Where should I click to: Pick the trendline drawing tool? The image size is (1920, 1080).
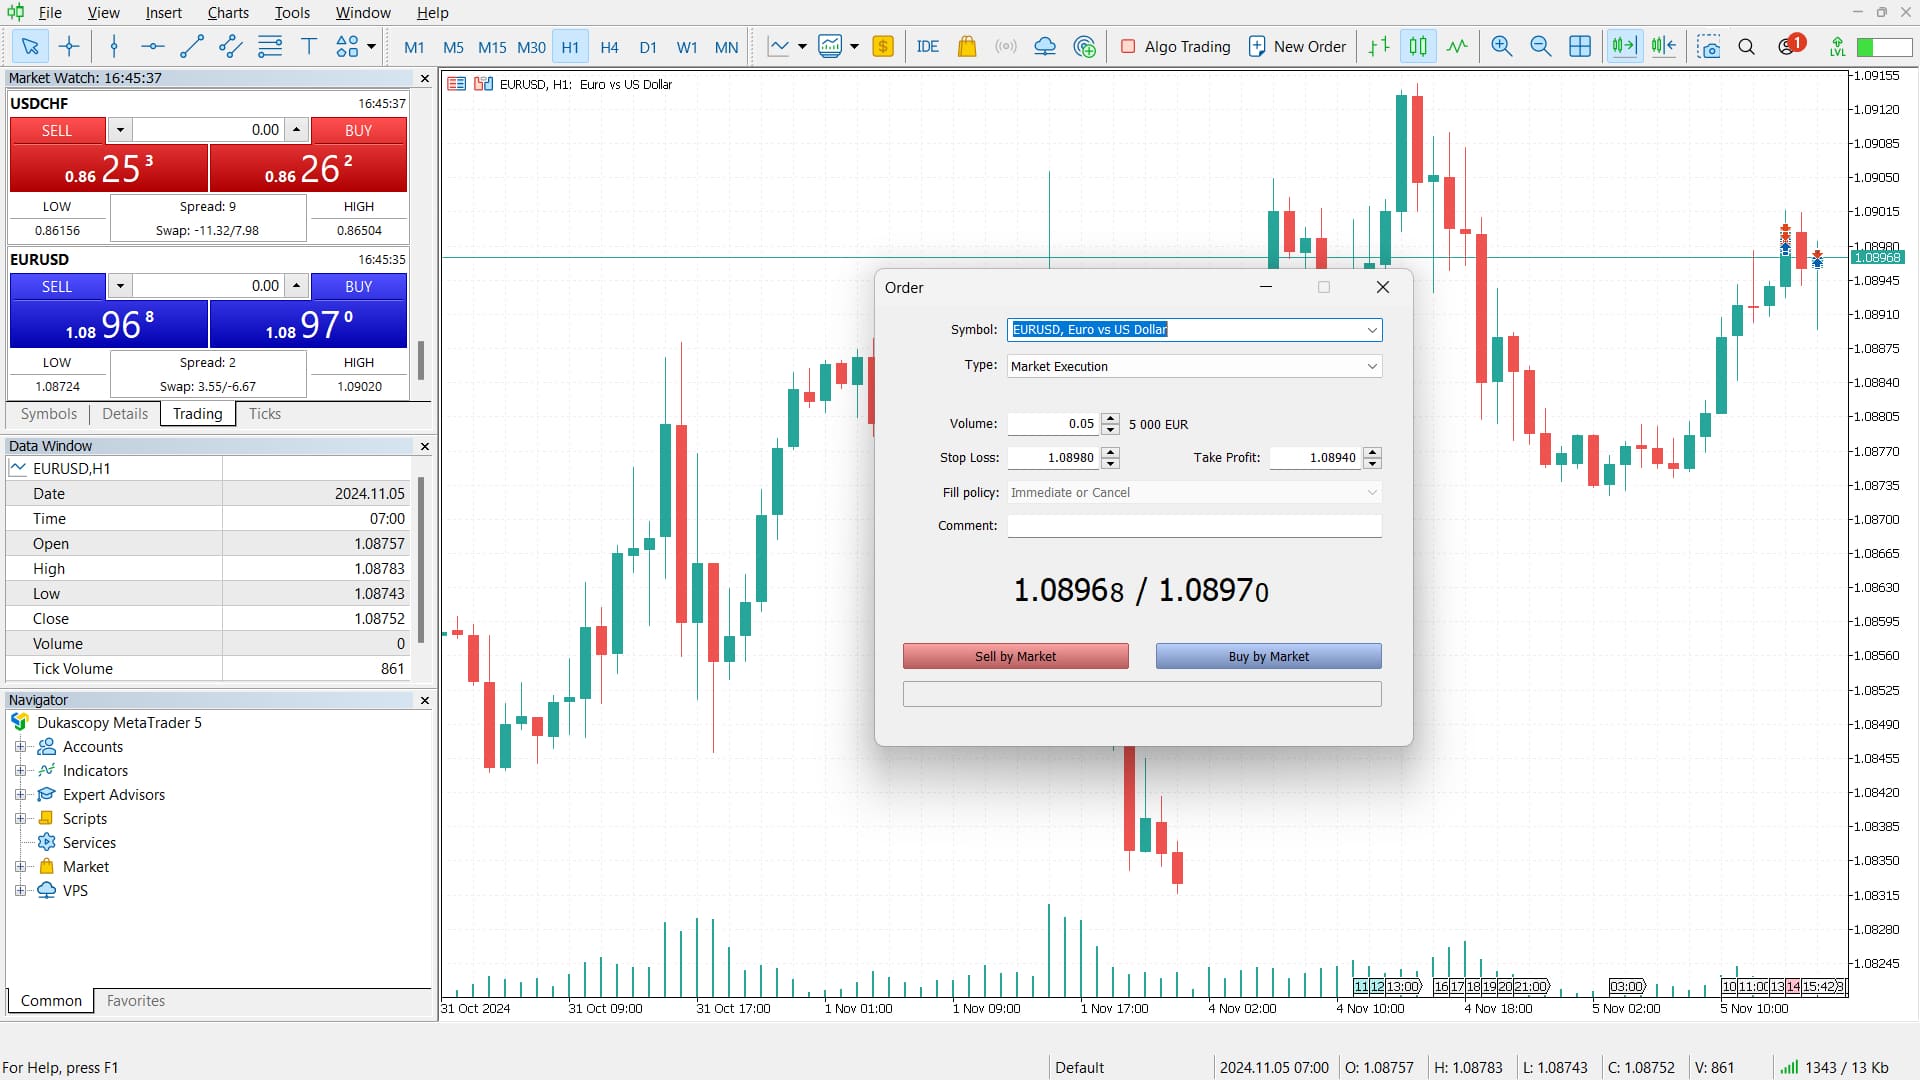192,46
